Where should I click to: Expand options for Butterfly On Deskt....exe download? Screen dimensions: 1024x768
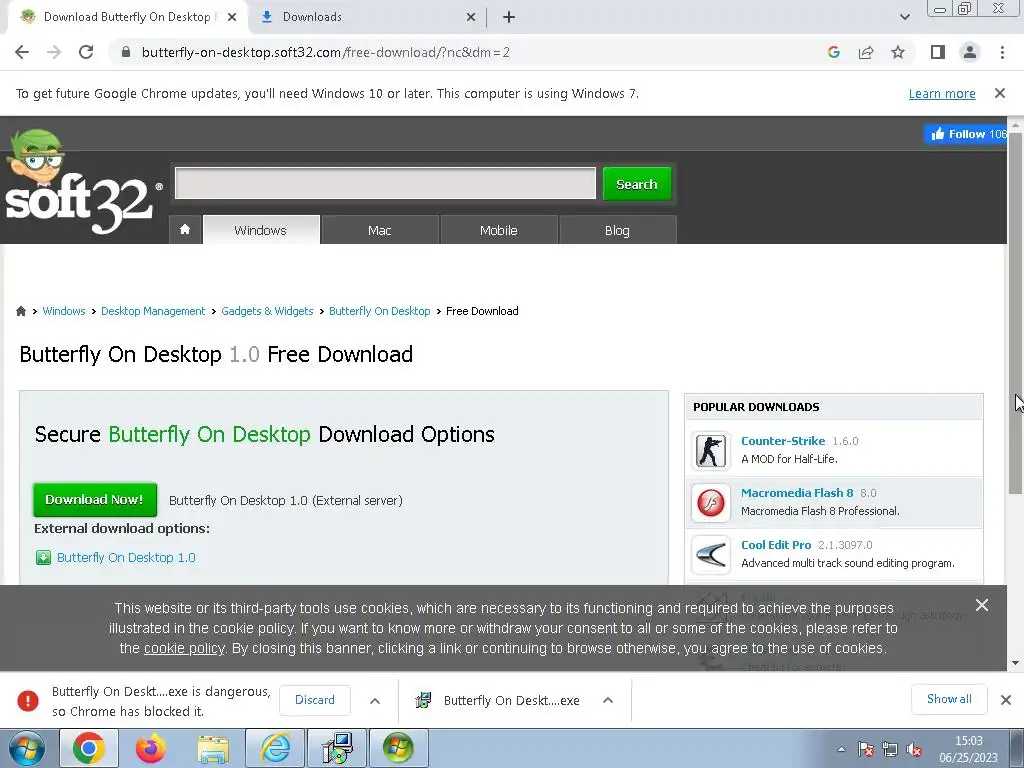608,700
